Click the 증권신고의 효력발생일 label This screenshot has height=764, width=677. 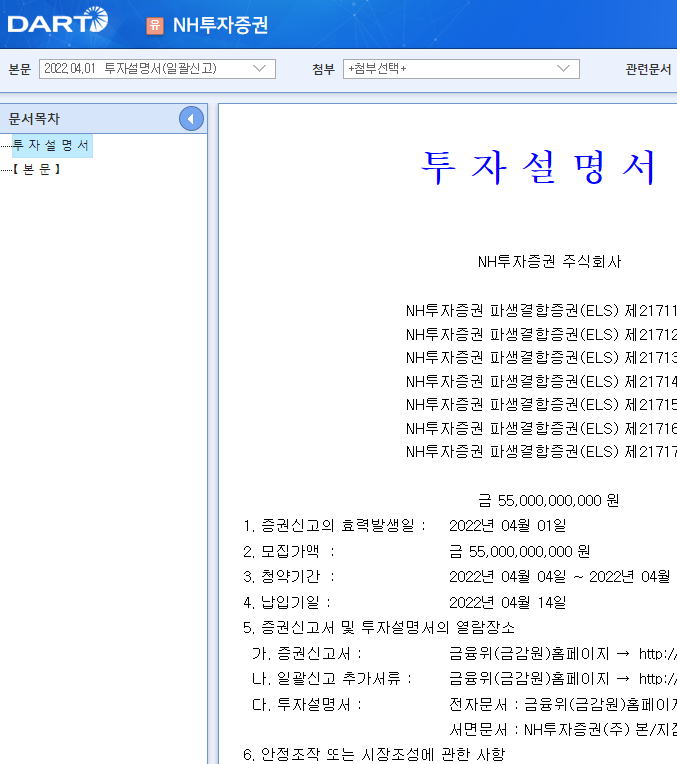334,526
